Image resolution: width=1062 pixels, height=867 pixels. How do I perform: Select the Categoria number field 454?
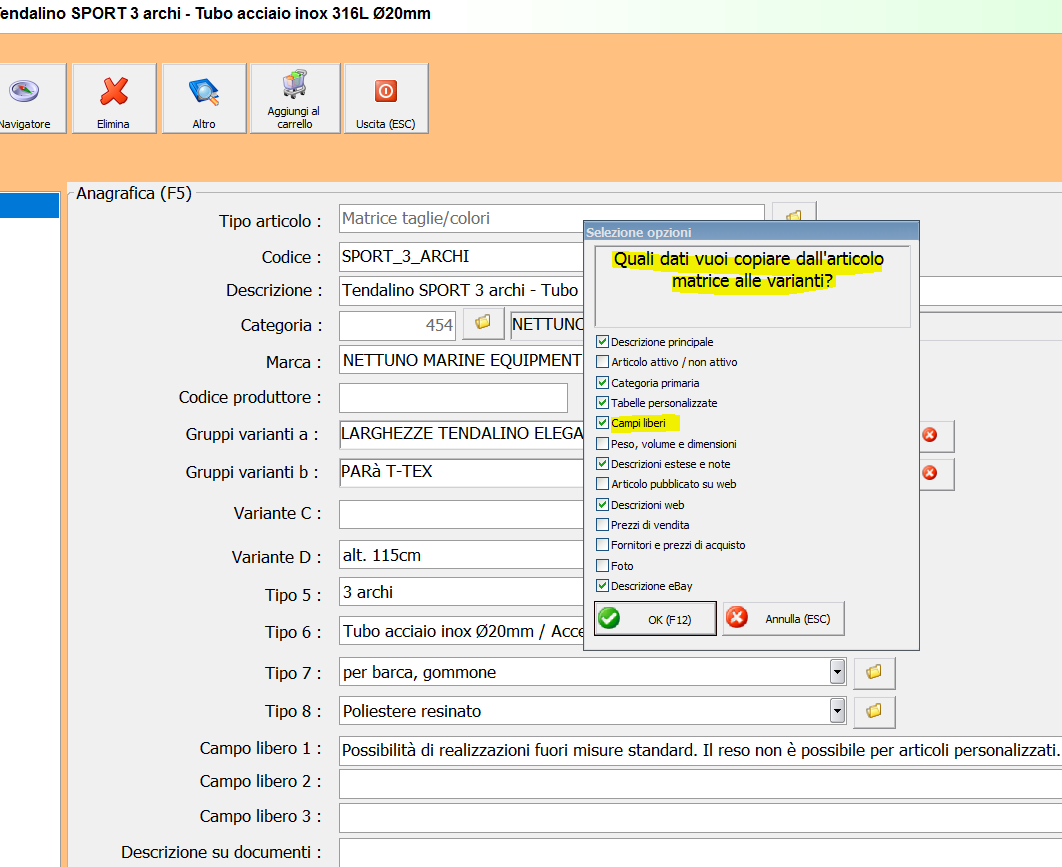pyautogui.click(x=398, y=326)
